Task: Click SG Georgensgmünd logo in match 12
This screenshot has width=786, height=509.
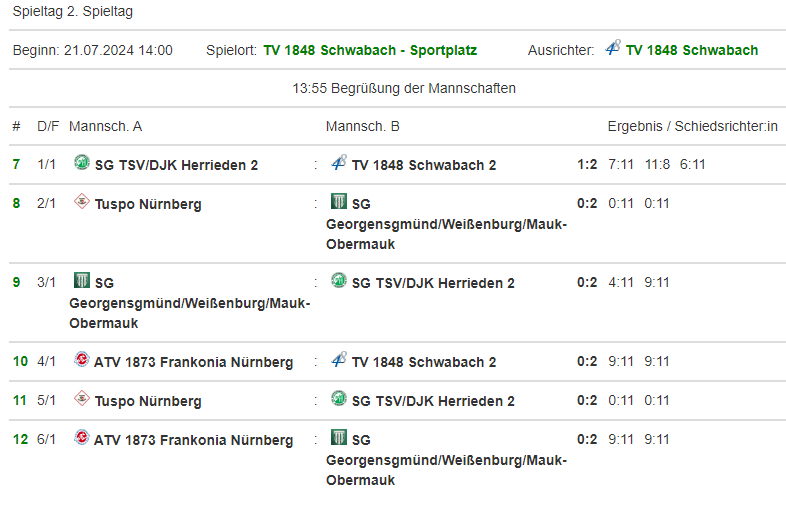Action: tap(339, 438)
